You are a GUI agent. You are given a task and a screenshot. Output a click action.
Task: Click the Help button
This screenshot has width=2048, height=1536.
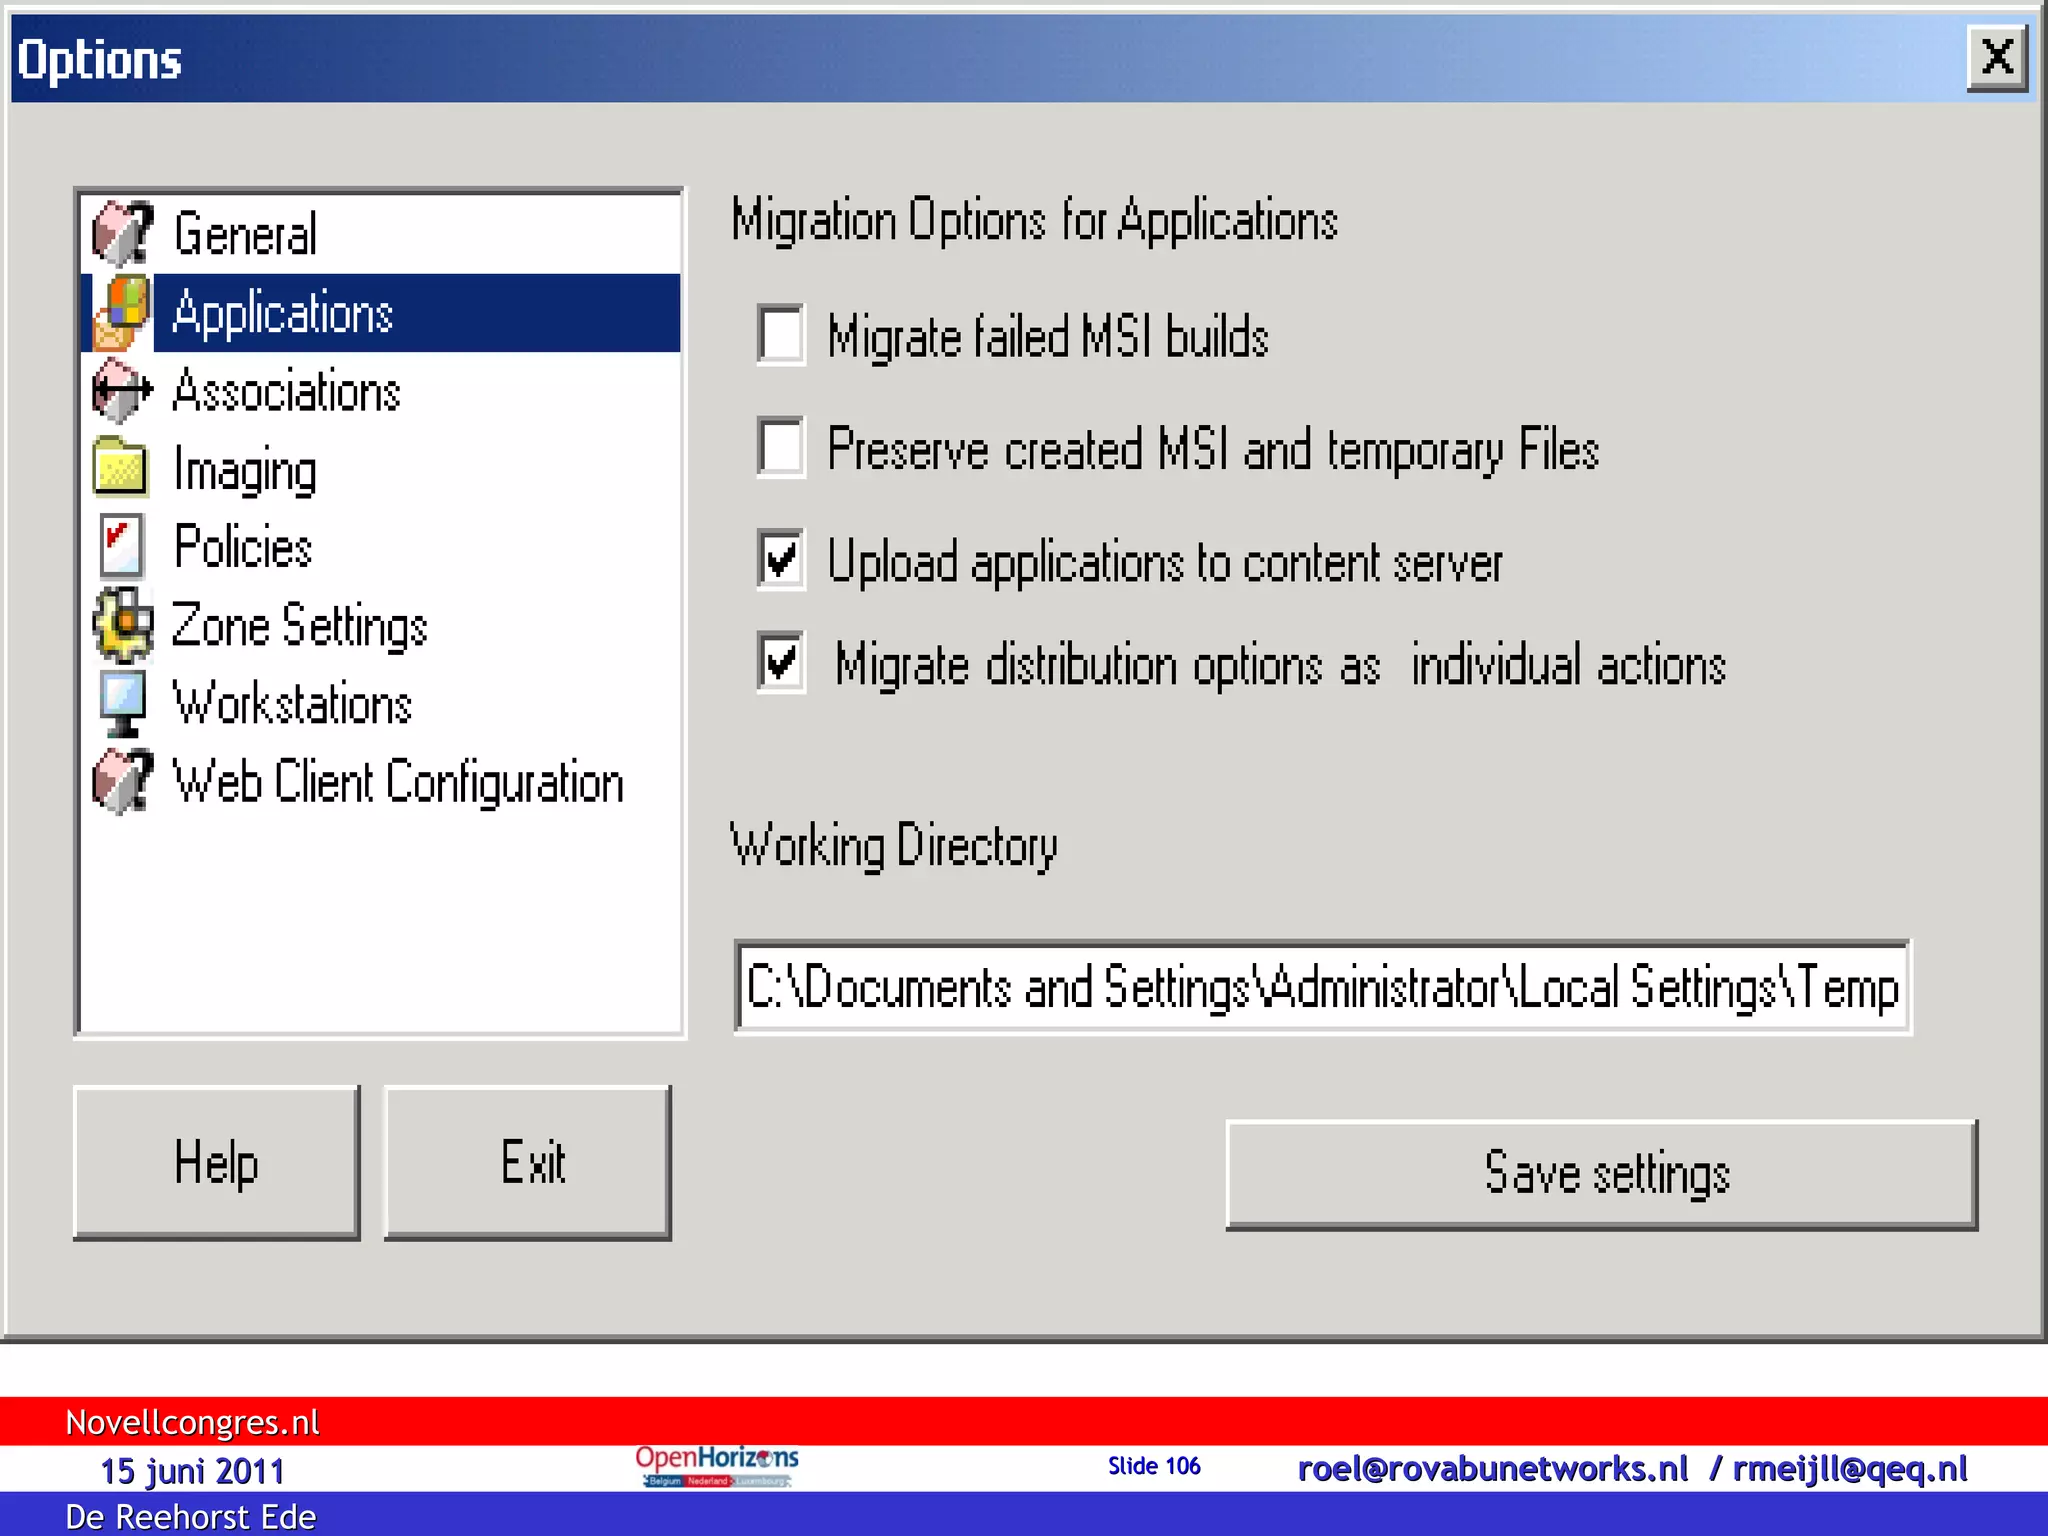[216, 1162]
